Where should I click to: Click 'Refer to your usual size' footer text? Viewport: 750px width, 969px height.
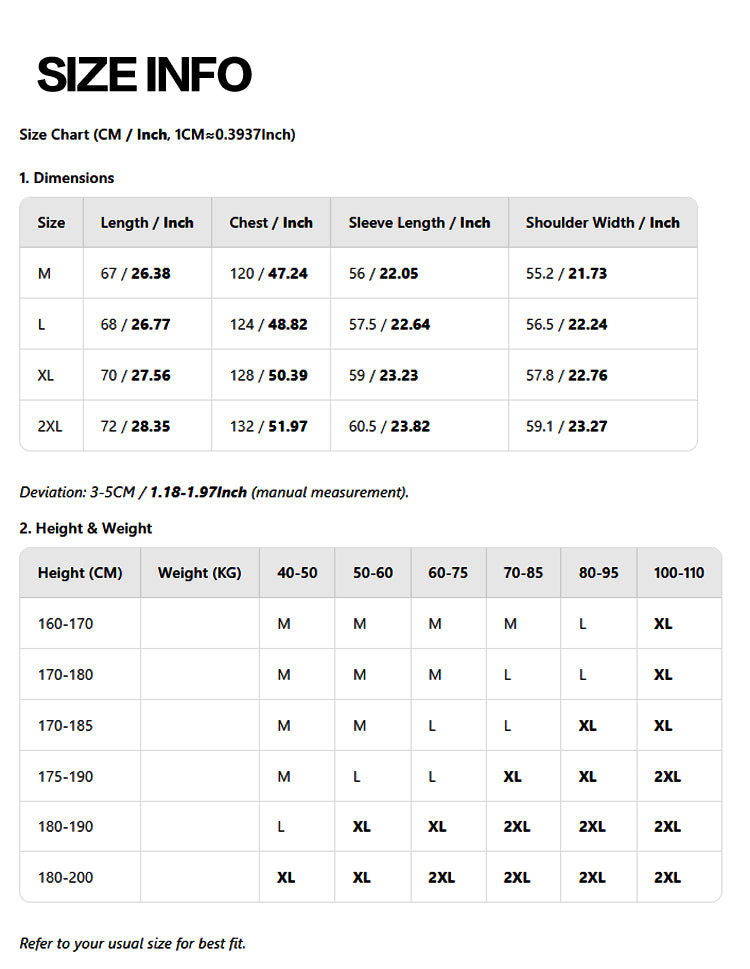[132, 943]
